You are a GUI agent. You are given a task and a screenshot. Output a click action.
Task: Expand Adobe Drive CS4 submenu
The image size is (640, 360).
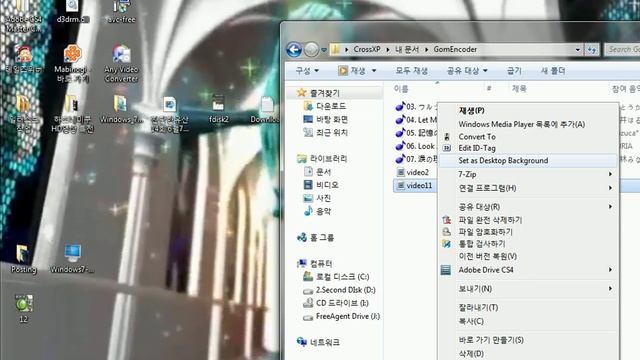[x=528, y=270]
